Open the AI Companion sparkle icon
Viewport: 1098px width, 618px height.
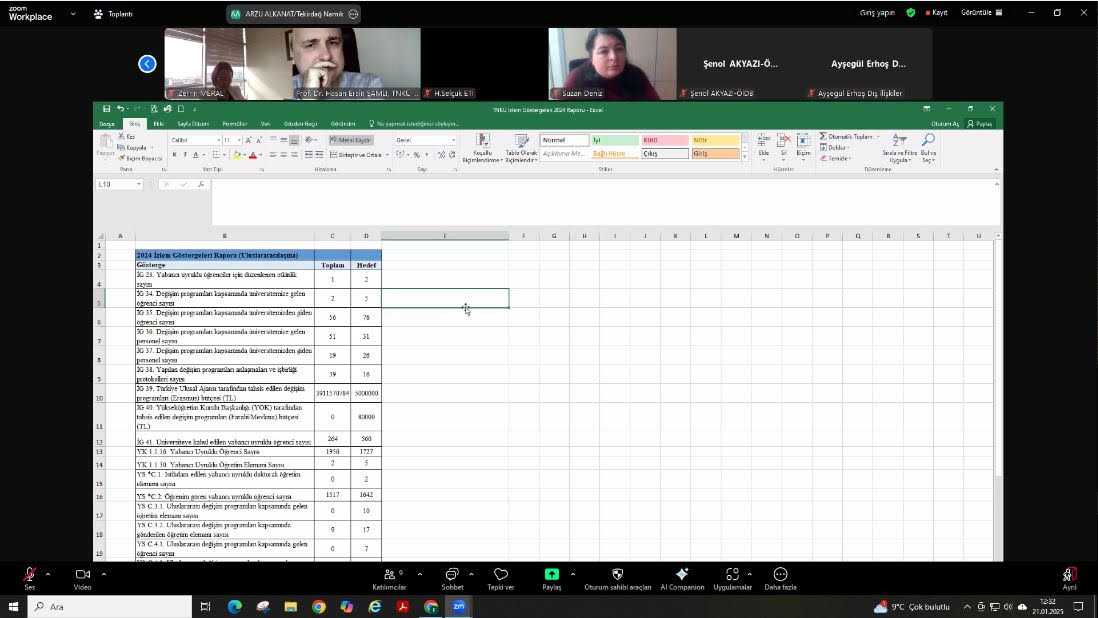tap(682, 574)
